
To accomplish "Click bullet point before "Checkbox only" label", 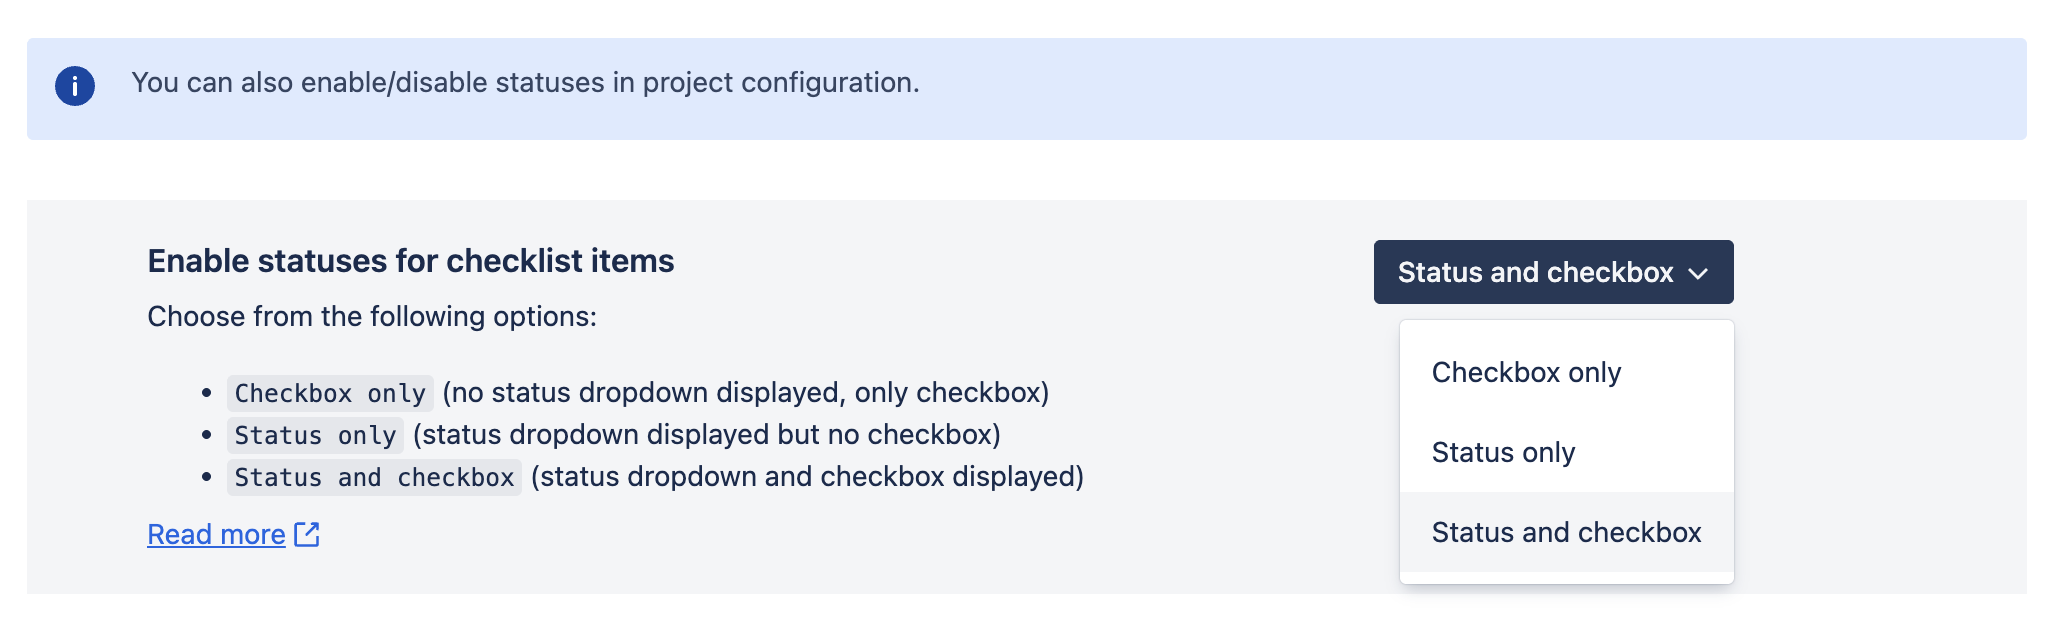I will pyautogui.click(x=206, y=393).
